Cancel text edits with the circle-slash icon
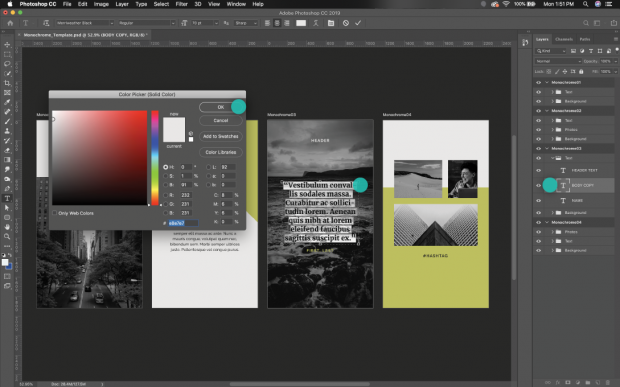The image size is (620, 387). click(346, 23)
